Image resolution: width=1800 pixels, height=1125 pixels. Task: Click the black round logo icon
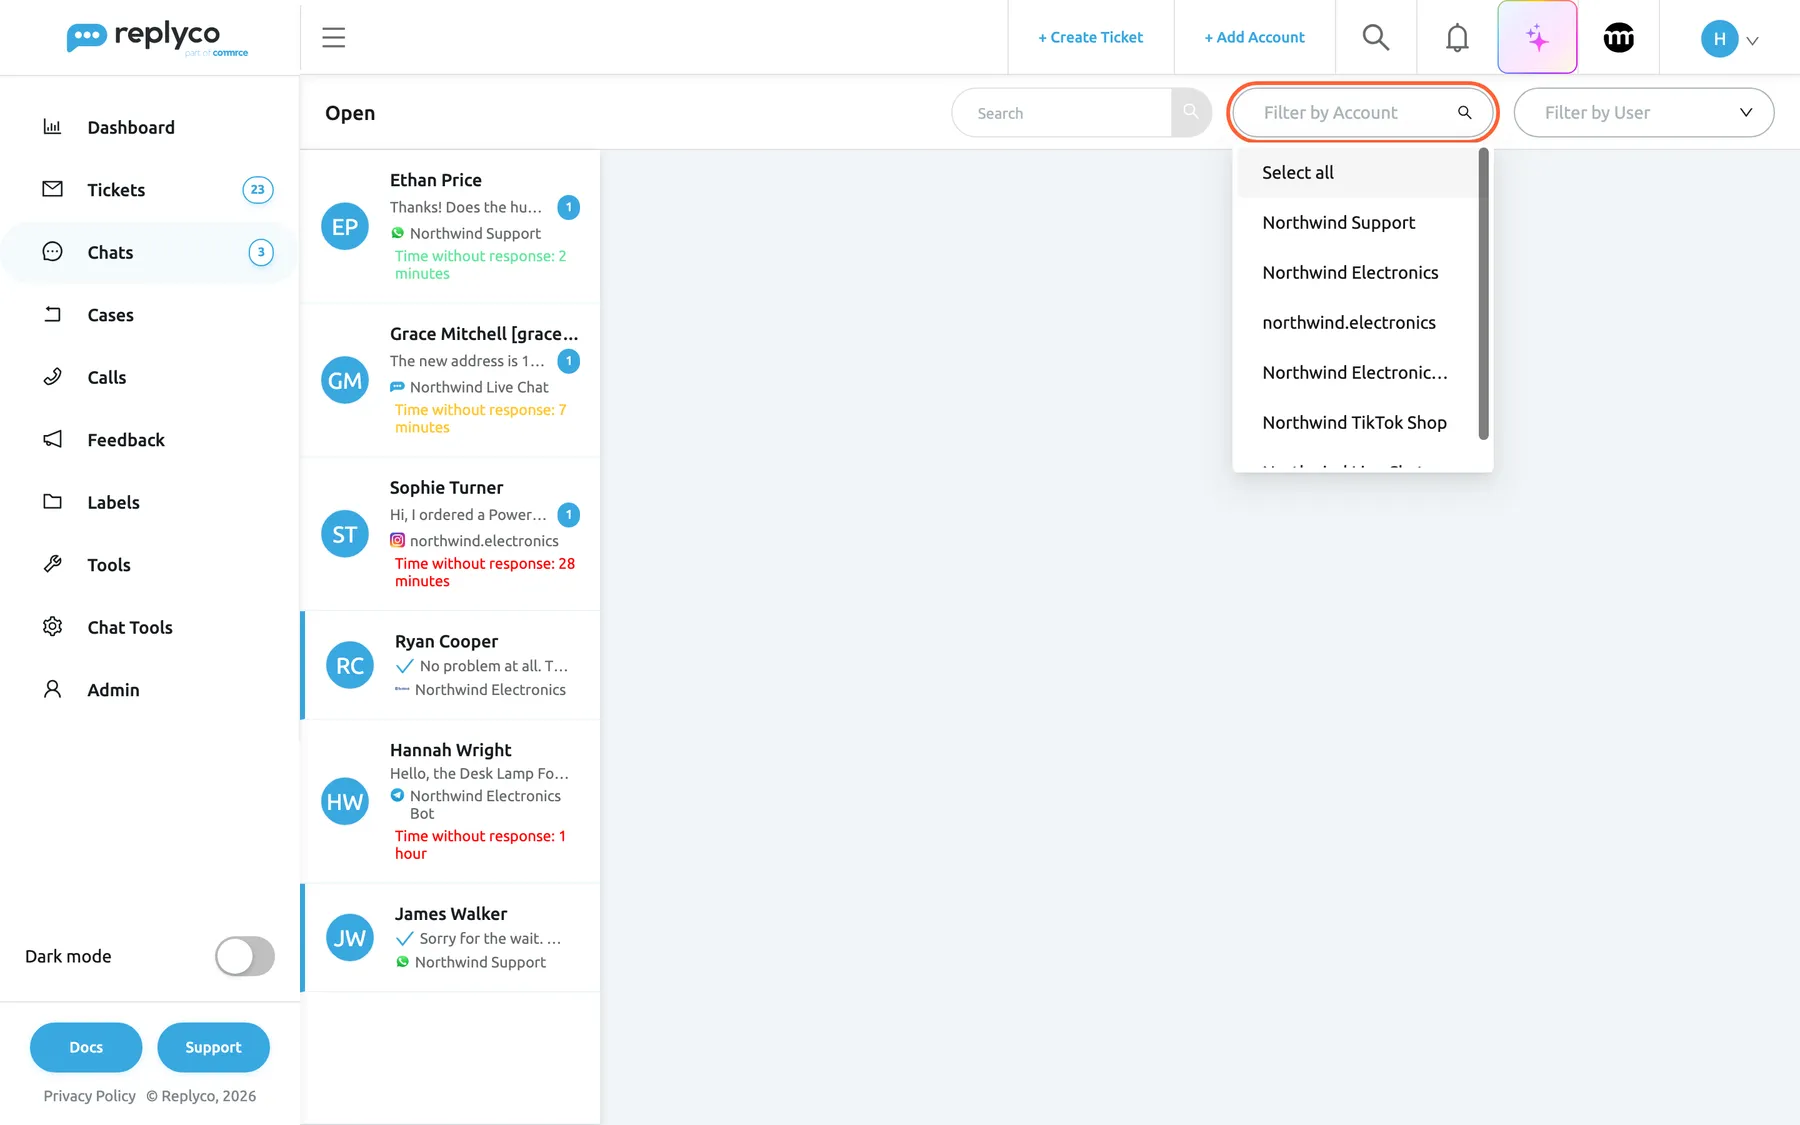(1618, 38)
